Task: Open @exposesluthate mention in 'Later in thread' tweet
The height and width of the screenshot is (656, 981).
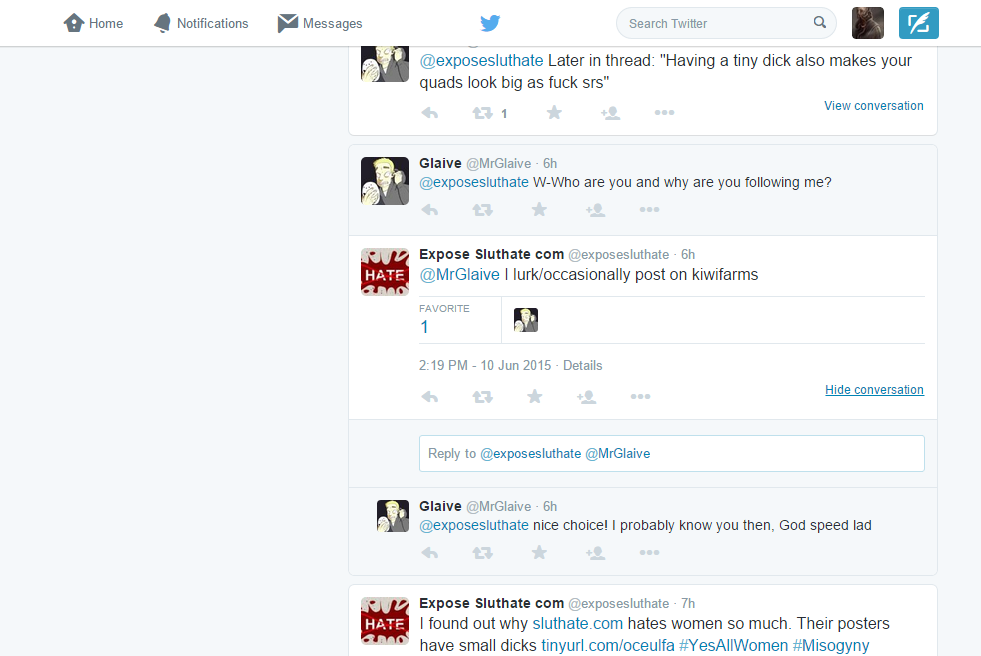Action: [481, 61]
